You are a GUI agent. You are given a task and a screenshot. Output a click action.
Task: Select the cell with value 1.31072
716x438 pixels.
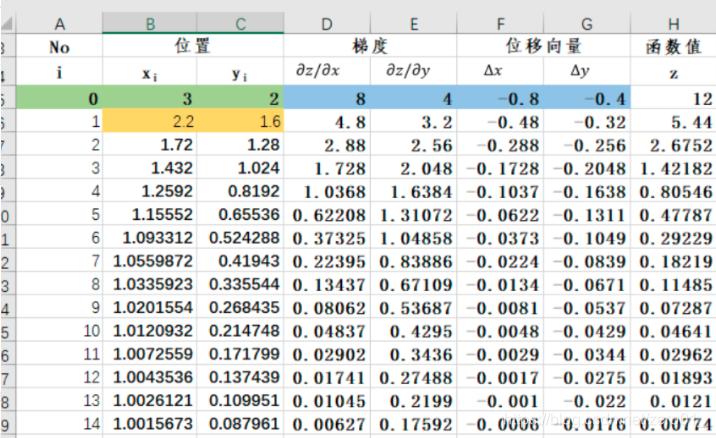click(x=413, y=214)
